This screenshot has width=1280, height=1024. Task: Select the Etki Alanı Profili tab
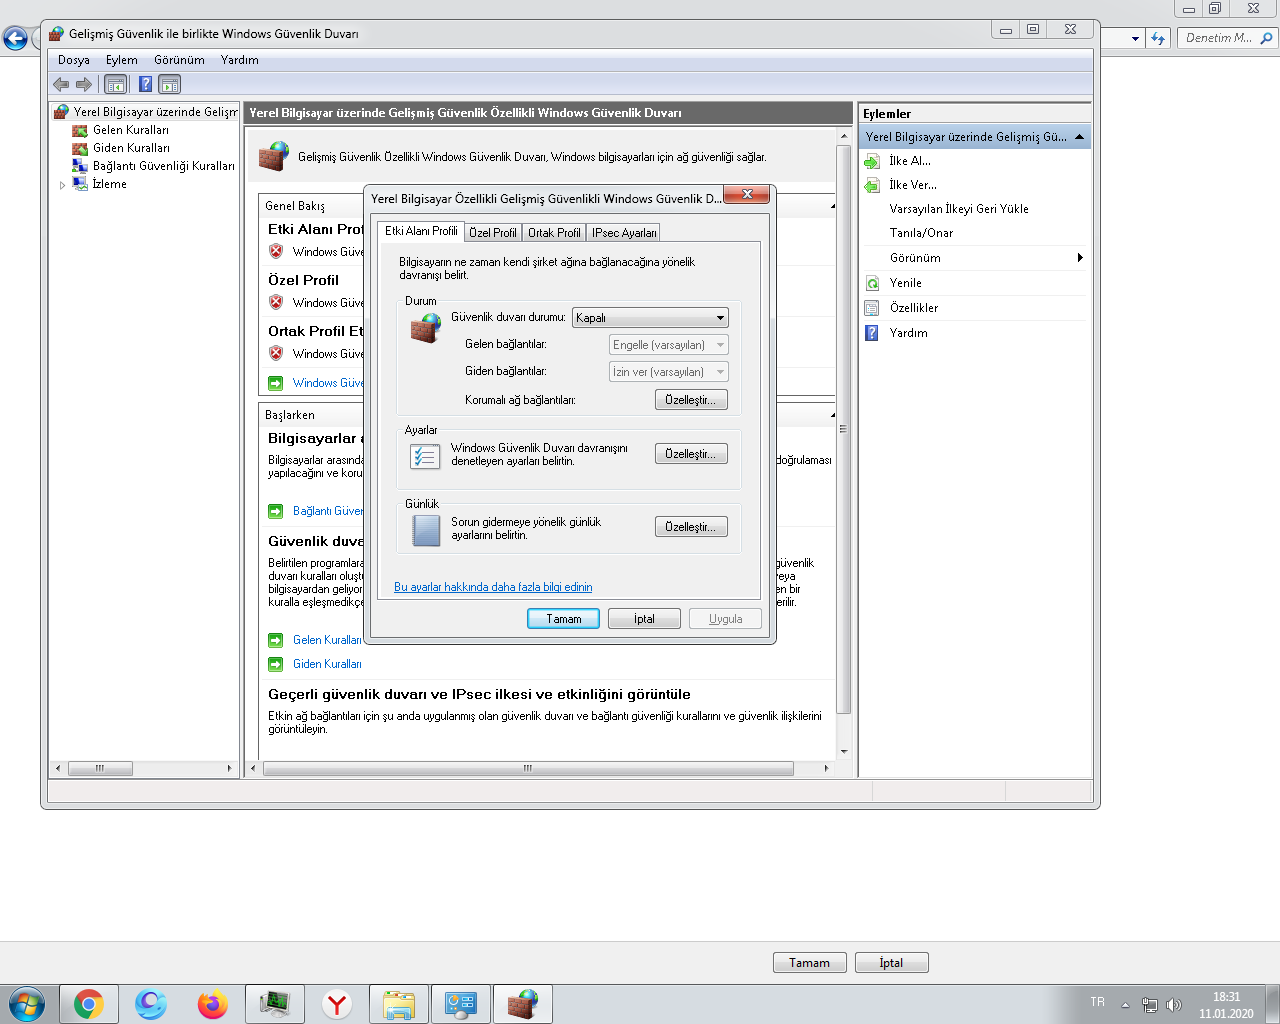[x=421, y=231]
